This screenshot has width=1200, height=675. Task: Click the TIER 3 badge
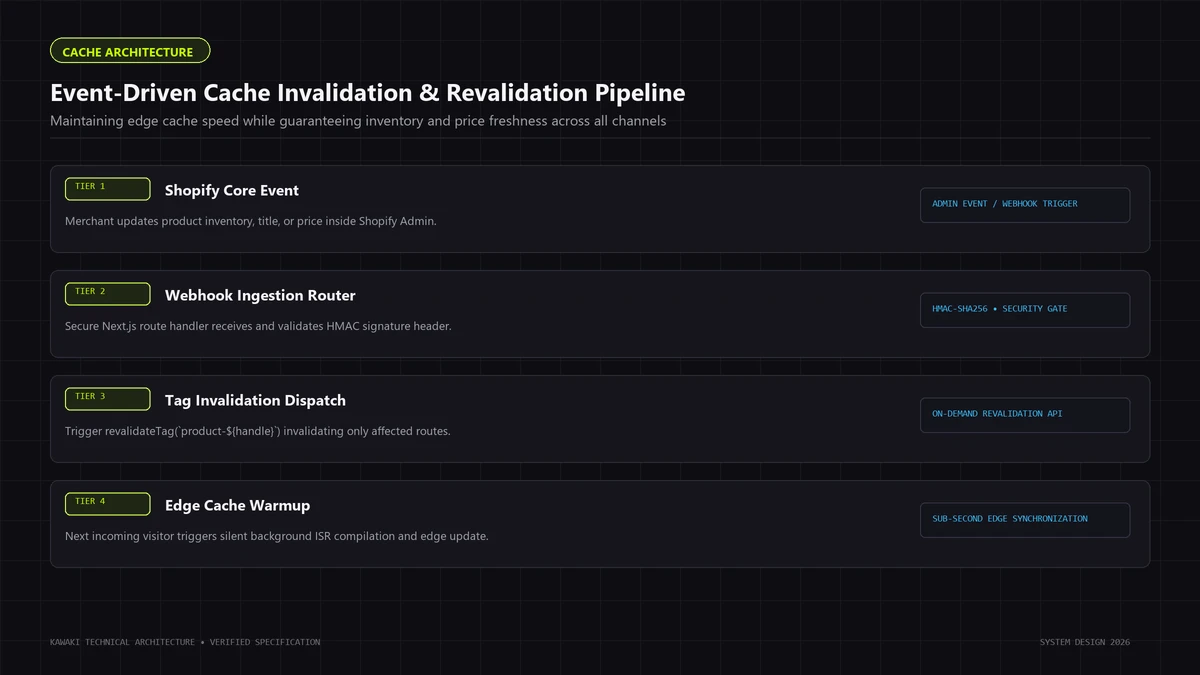click(x=108, y=399)
